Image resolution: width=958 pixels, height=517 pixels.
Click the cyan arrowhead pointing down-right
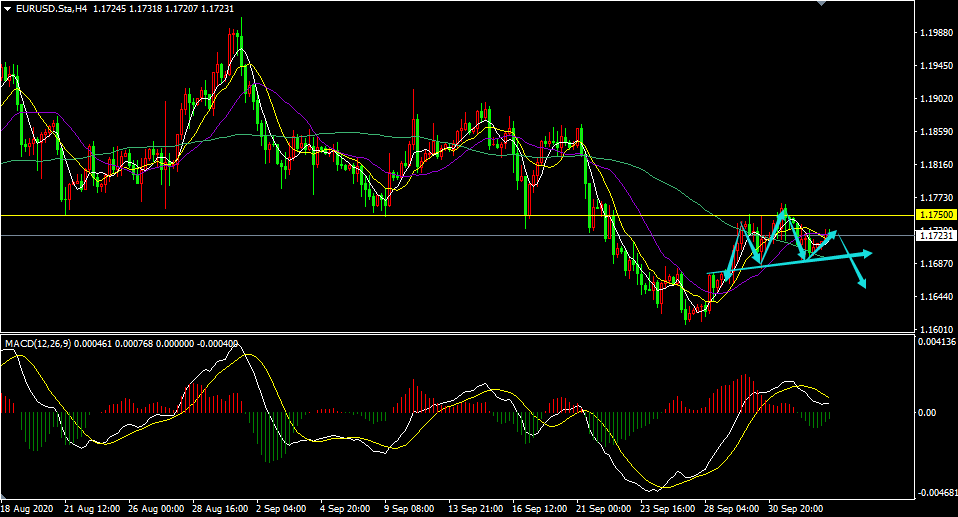861,284
